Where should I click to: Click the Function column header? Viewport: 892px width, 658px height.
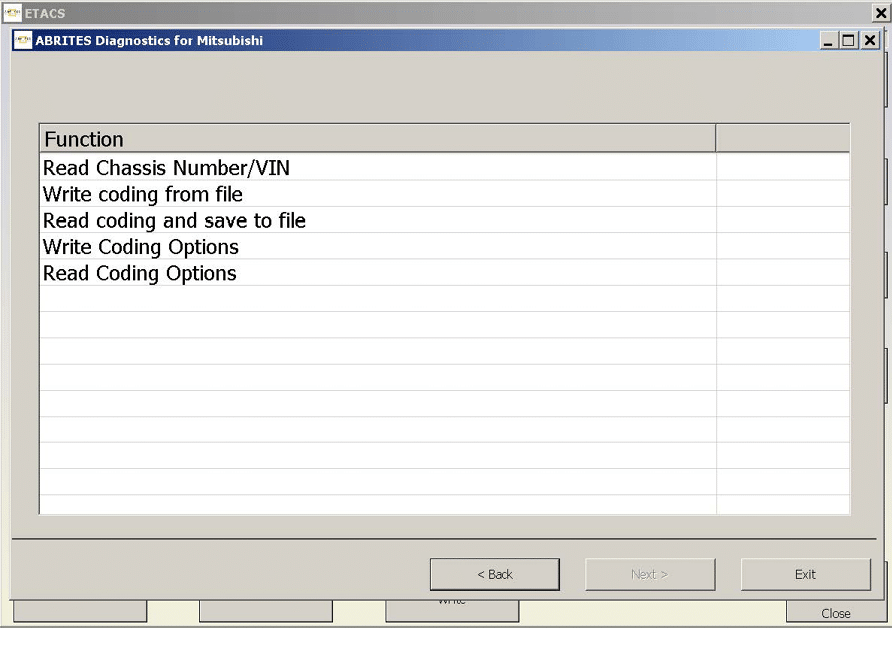tap(377, 139)
